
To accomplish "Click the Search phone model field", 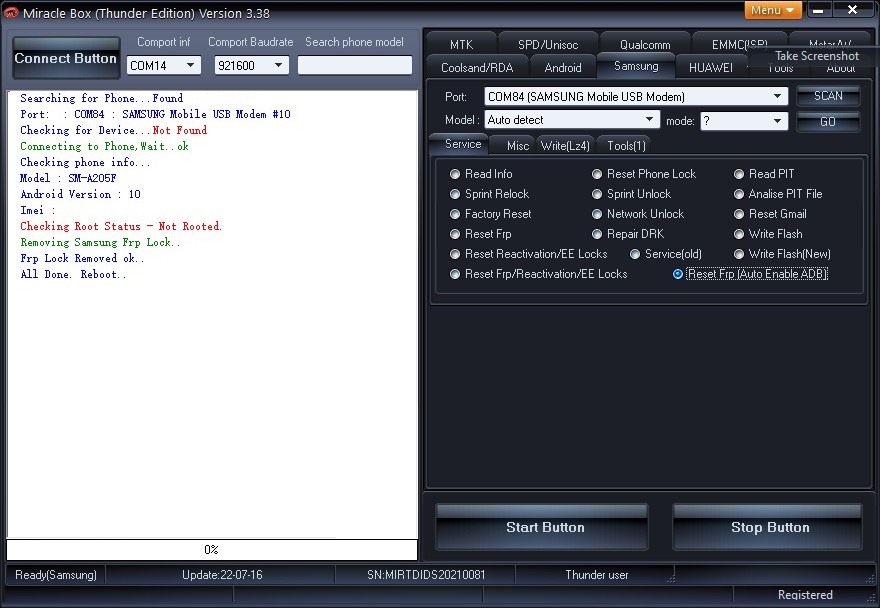I will click(x=355, y=65).
